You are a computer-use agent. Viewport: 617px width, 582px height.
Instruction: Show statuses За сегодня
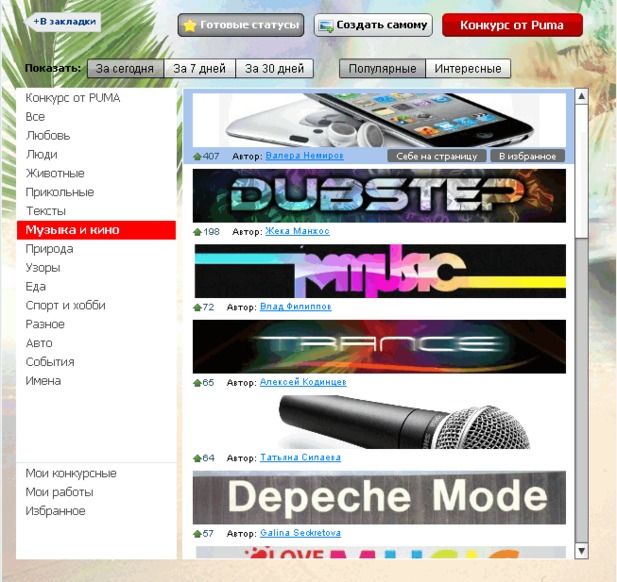click(125, 68)
